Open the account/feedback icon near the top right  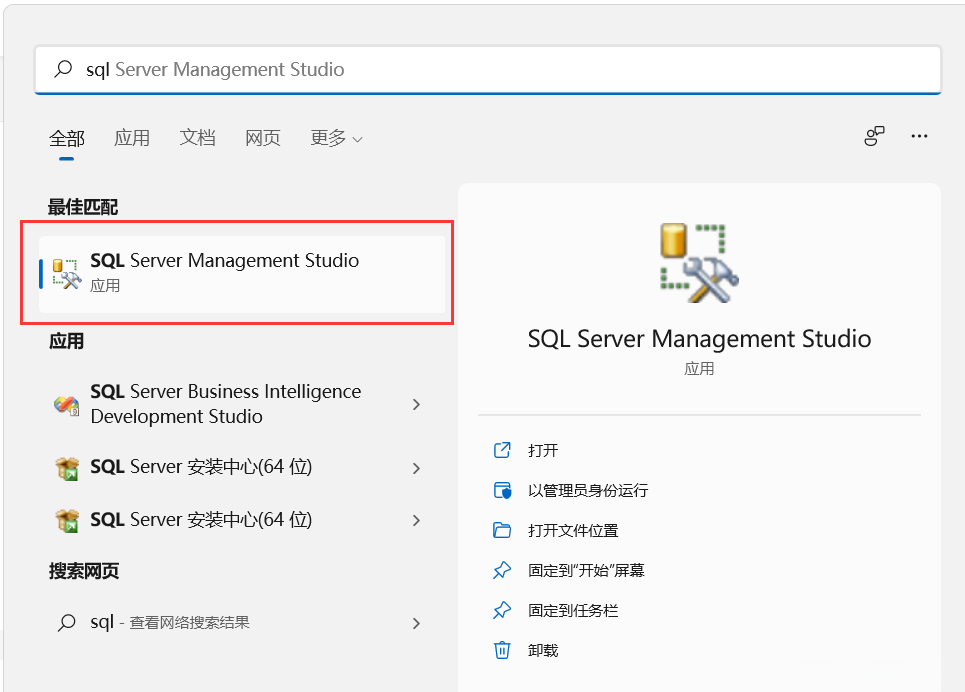(874, 137)
